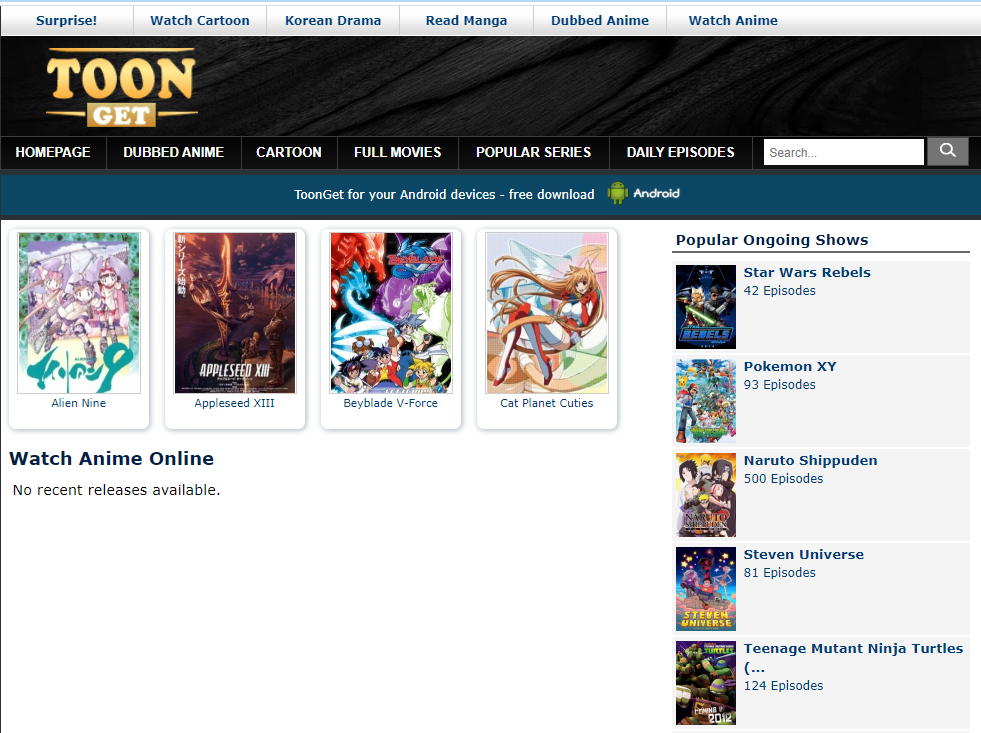Click the Alien Nine title link
The width and height of the screenshot is (981, 733).
coord(79,403)
